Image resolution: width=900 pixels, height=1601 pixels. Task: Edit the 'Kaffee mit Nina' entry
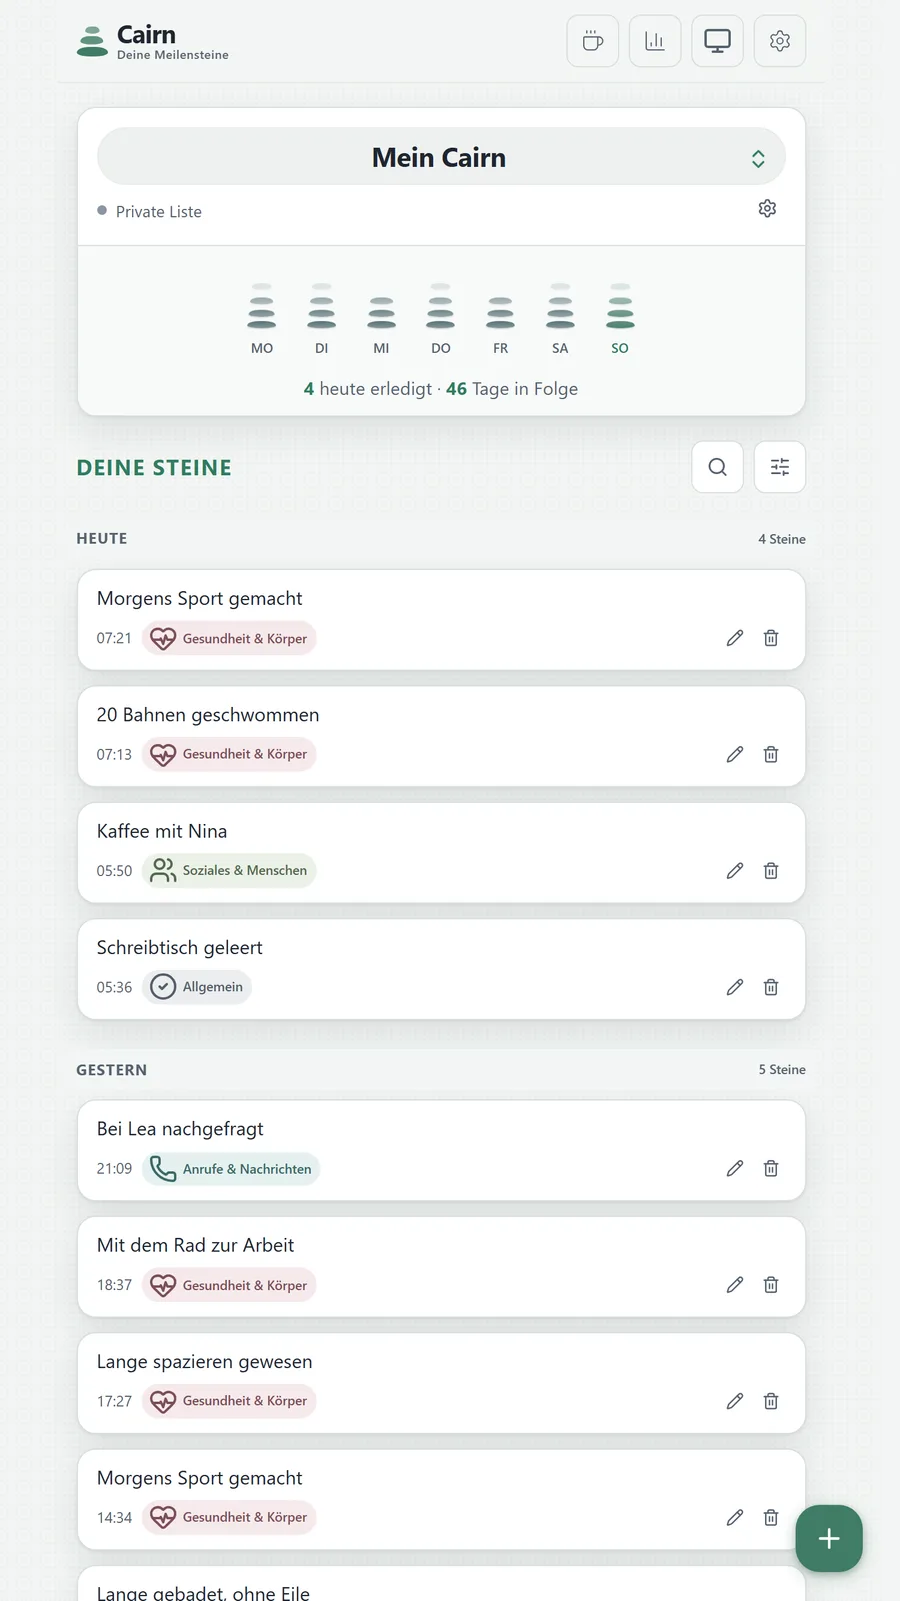pyautogui.click(x=735, y=871)
